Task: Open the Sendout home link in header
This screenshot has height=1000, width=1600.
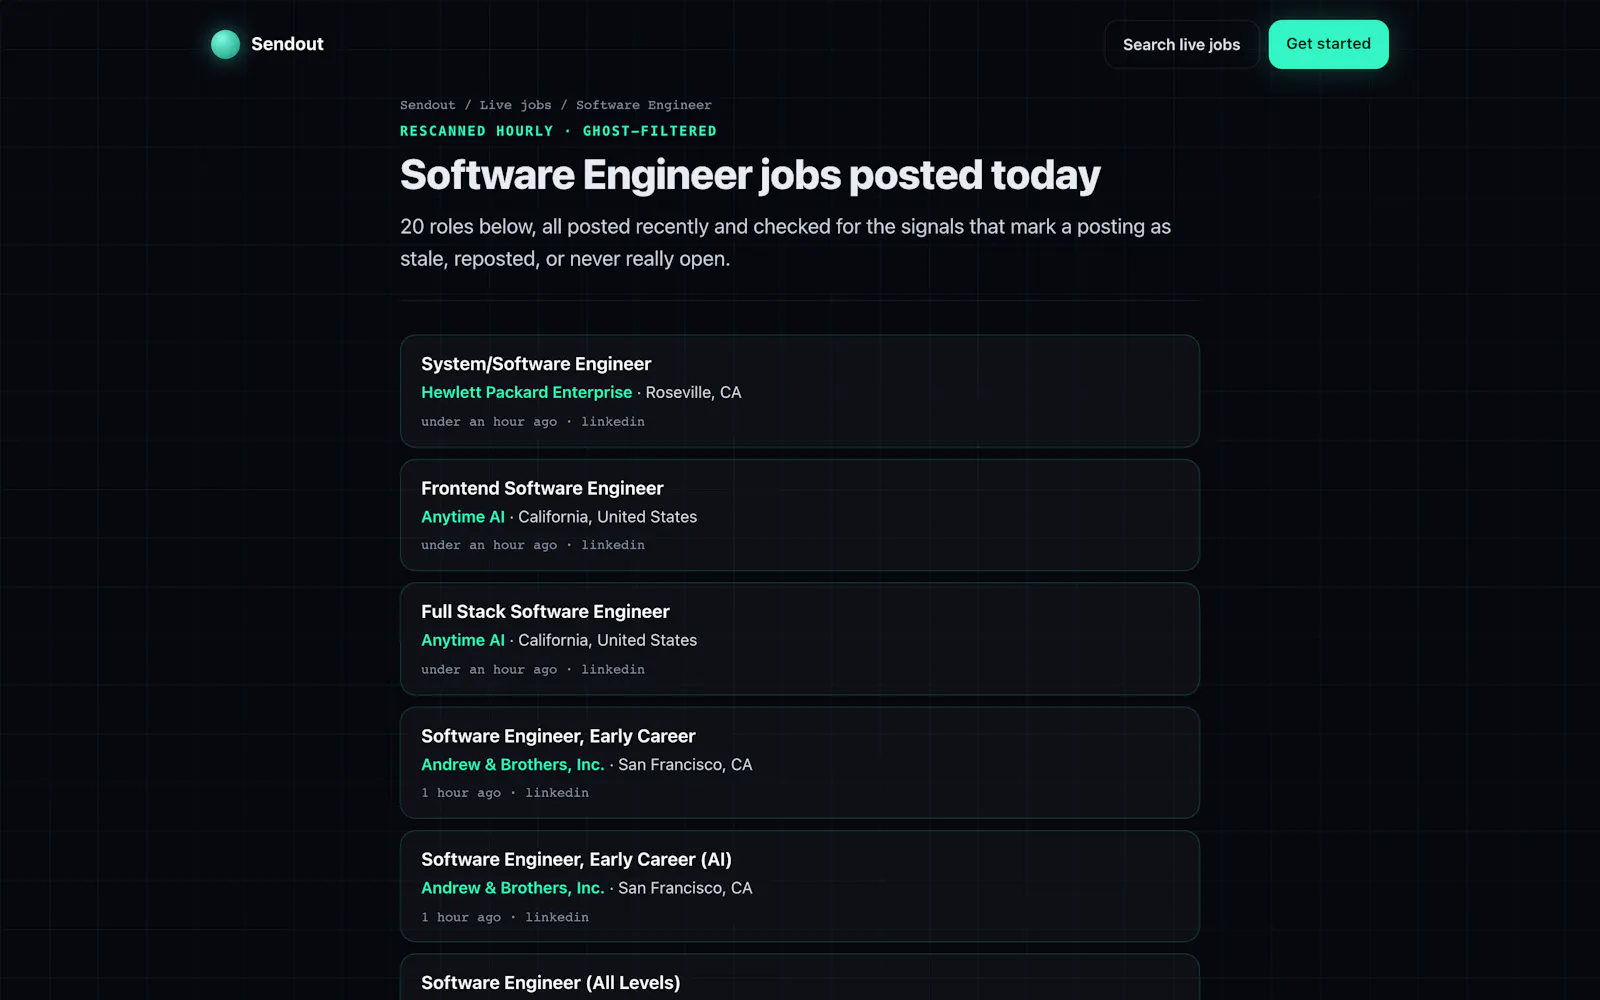Action: point(267,44)
